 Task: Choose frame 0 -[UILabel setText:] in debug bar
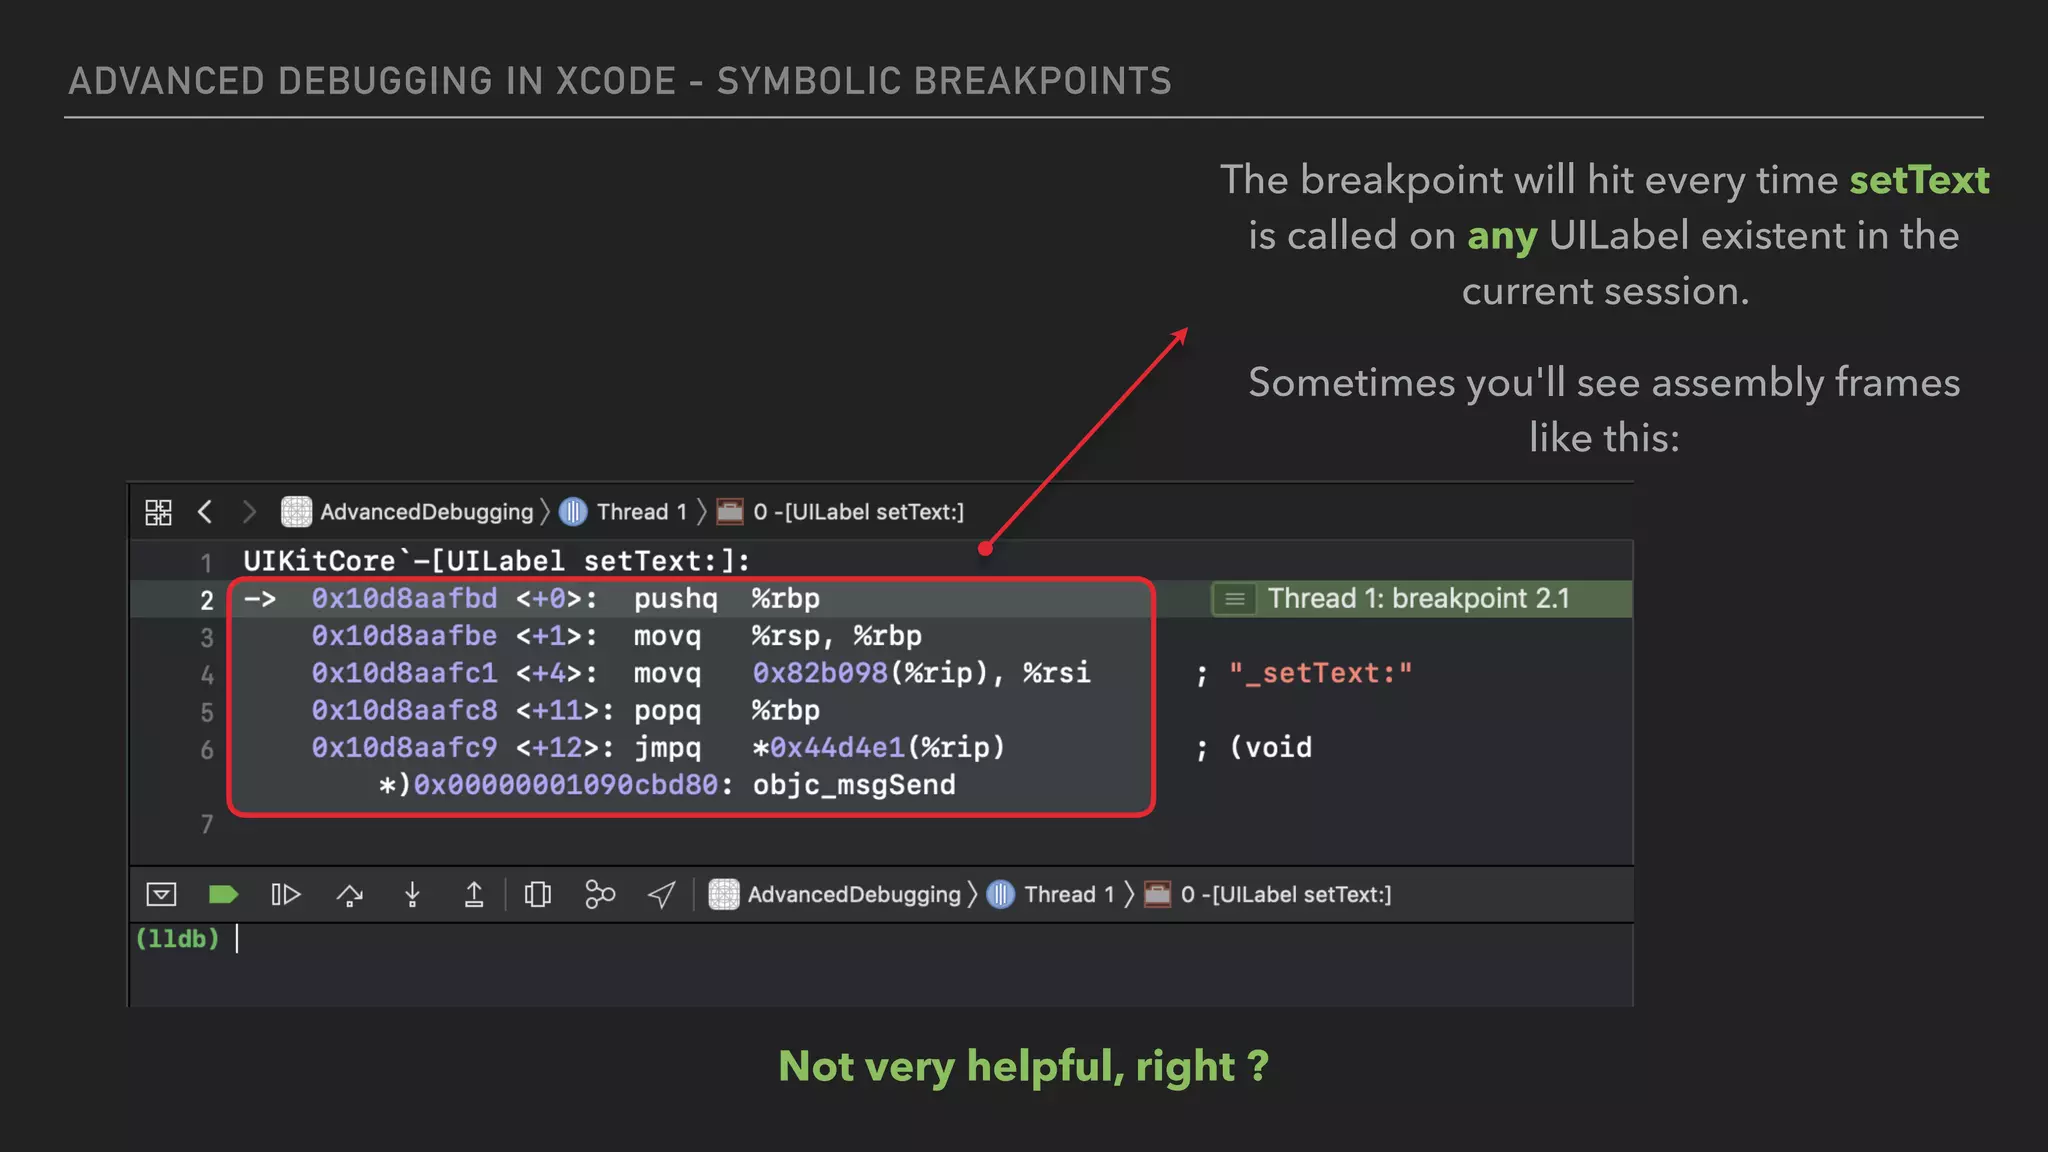1286,894
